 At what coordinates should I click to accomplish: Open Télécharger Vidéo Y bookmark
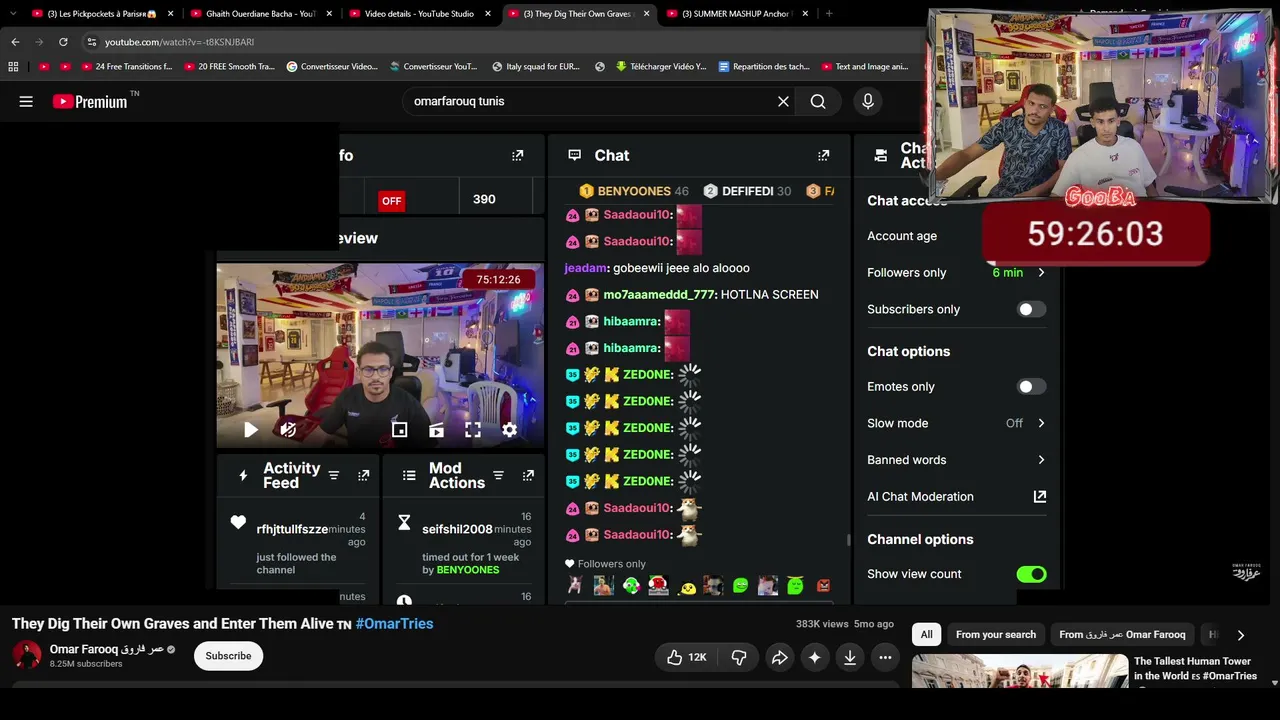[660, 67]
